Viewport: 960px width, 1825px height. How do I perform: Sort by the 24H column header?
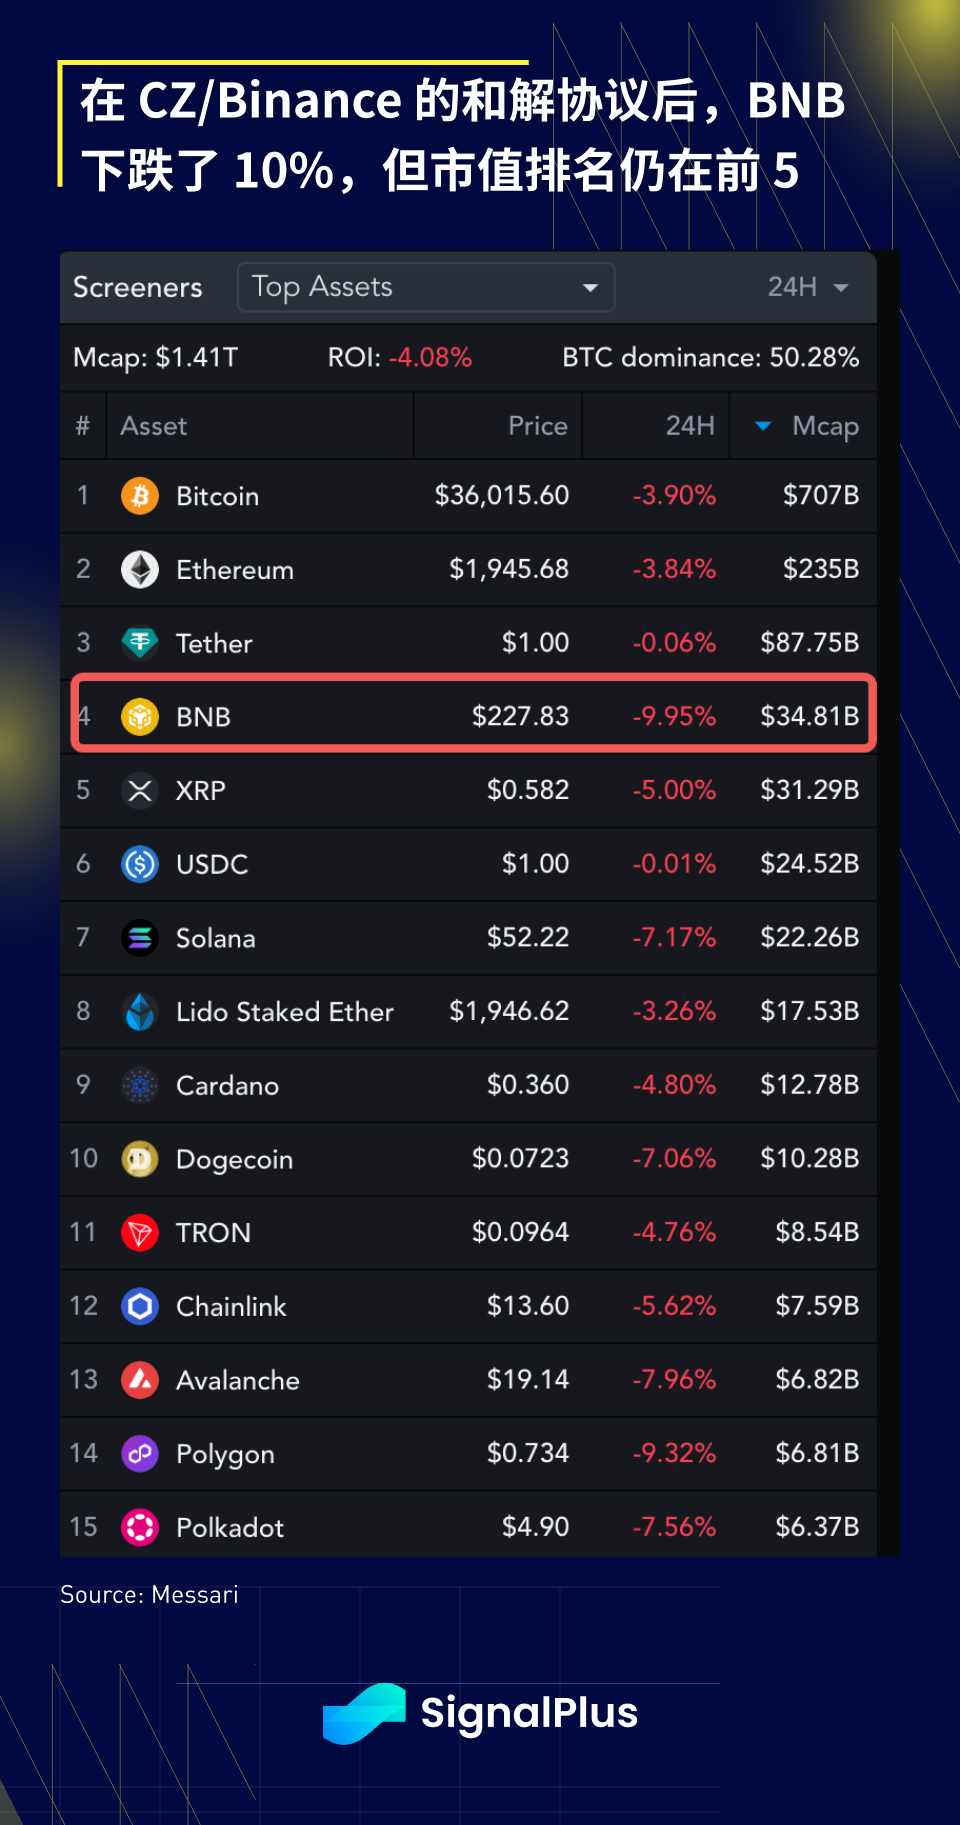pyautogui.click(x=690, y=426)
